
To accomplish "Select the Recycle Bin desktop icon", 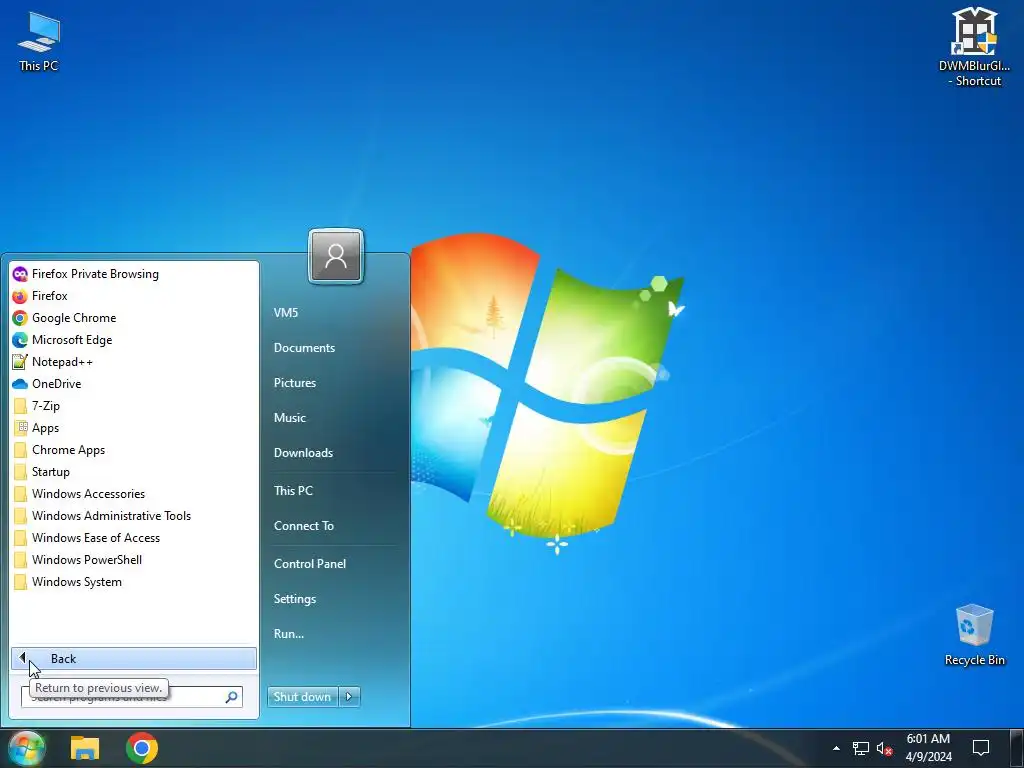I will [974, 635].
